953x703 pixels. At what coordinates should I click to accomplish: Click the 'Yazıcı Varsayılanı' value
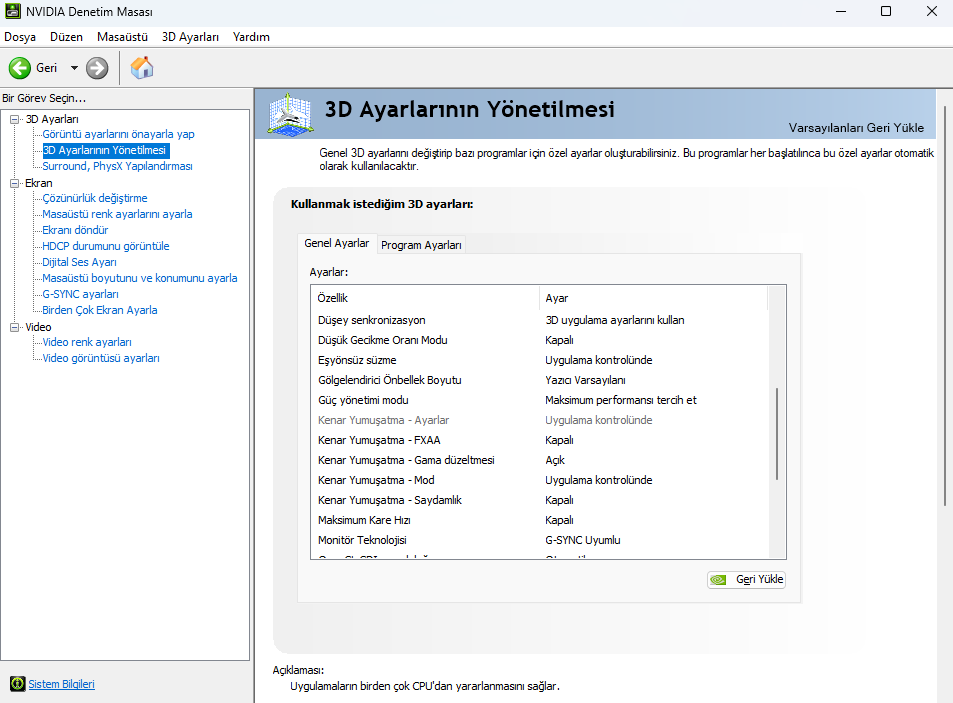pyautogui.click(x=585, y=380)
